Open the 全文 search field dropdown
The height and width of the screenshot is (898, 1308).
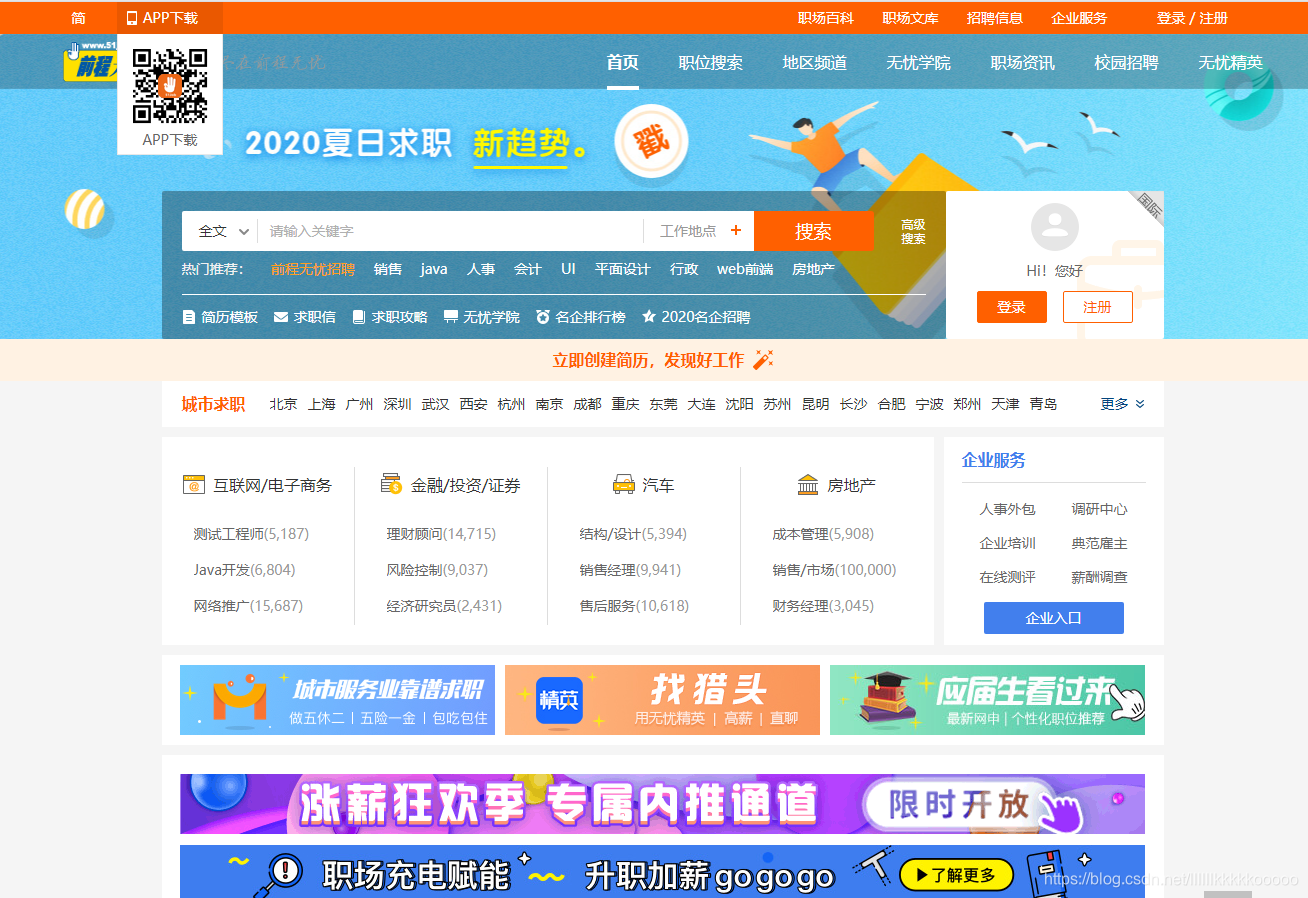pyautogui.click(x=219, y=231)
